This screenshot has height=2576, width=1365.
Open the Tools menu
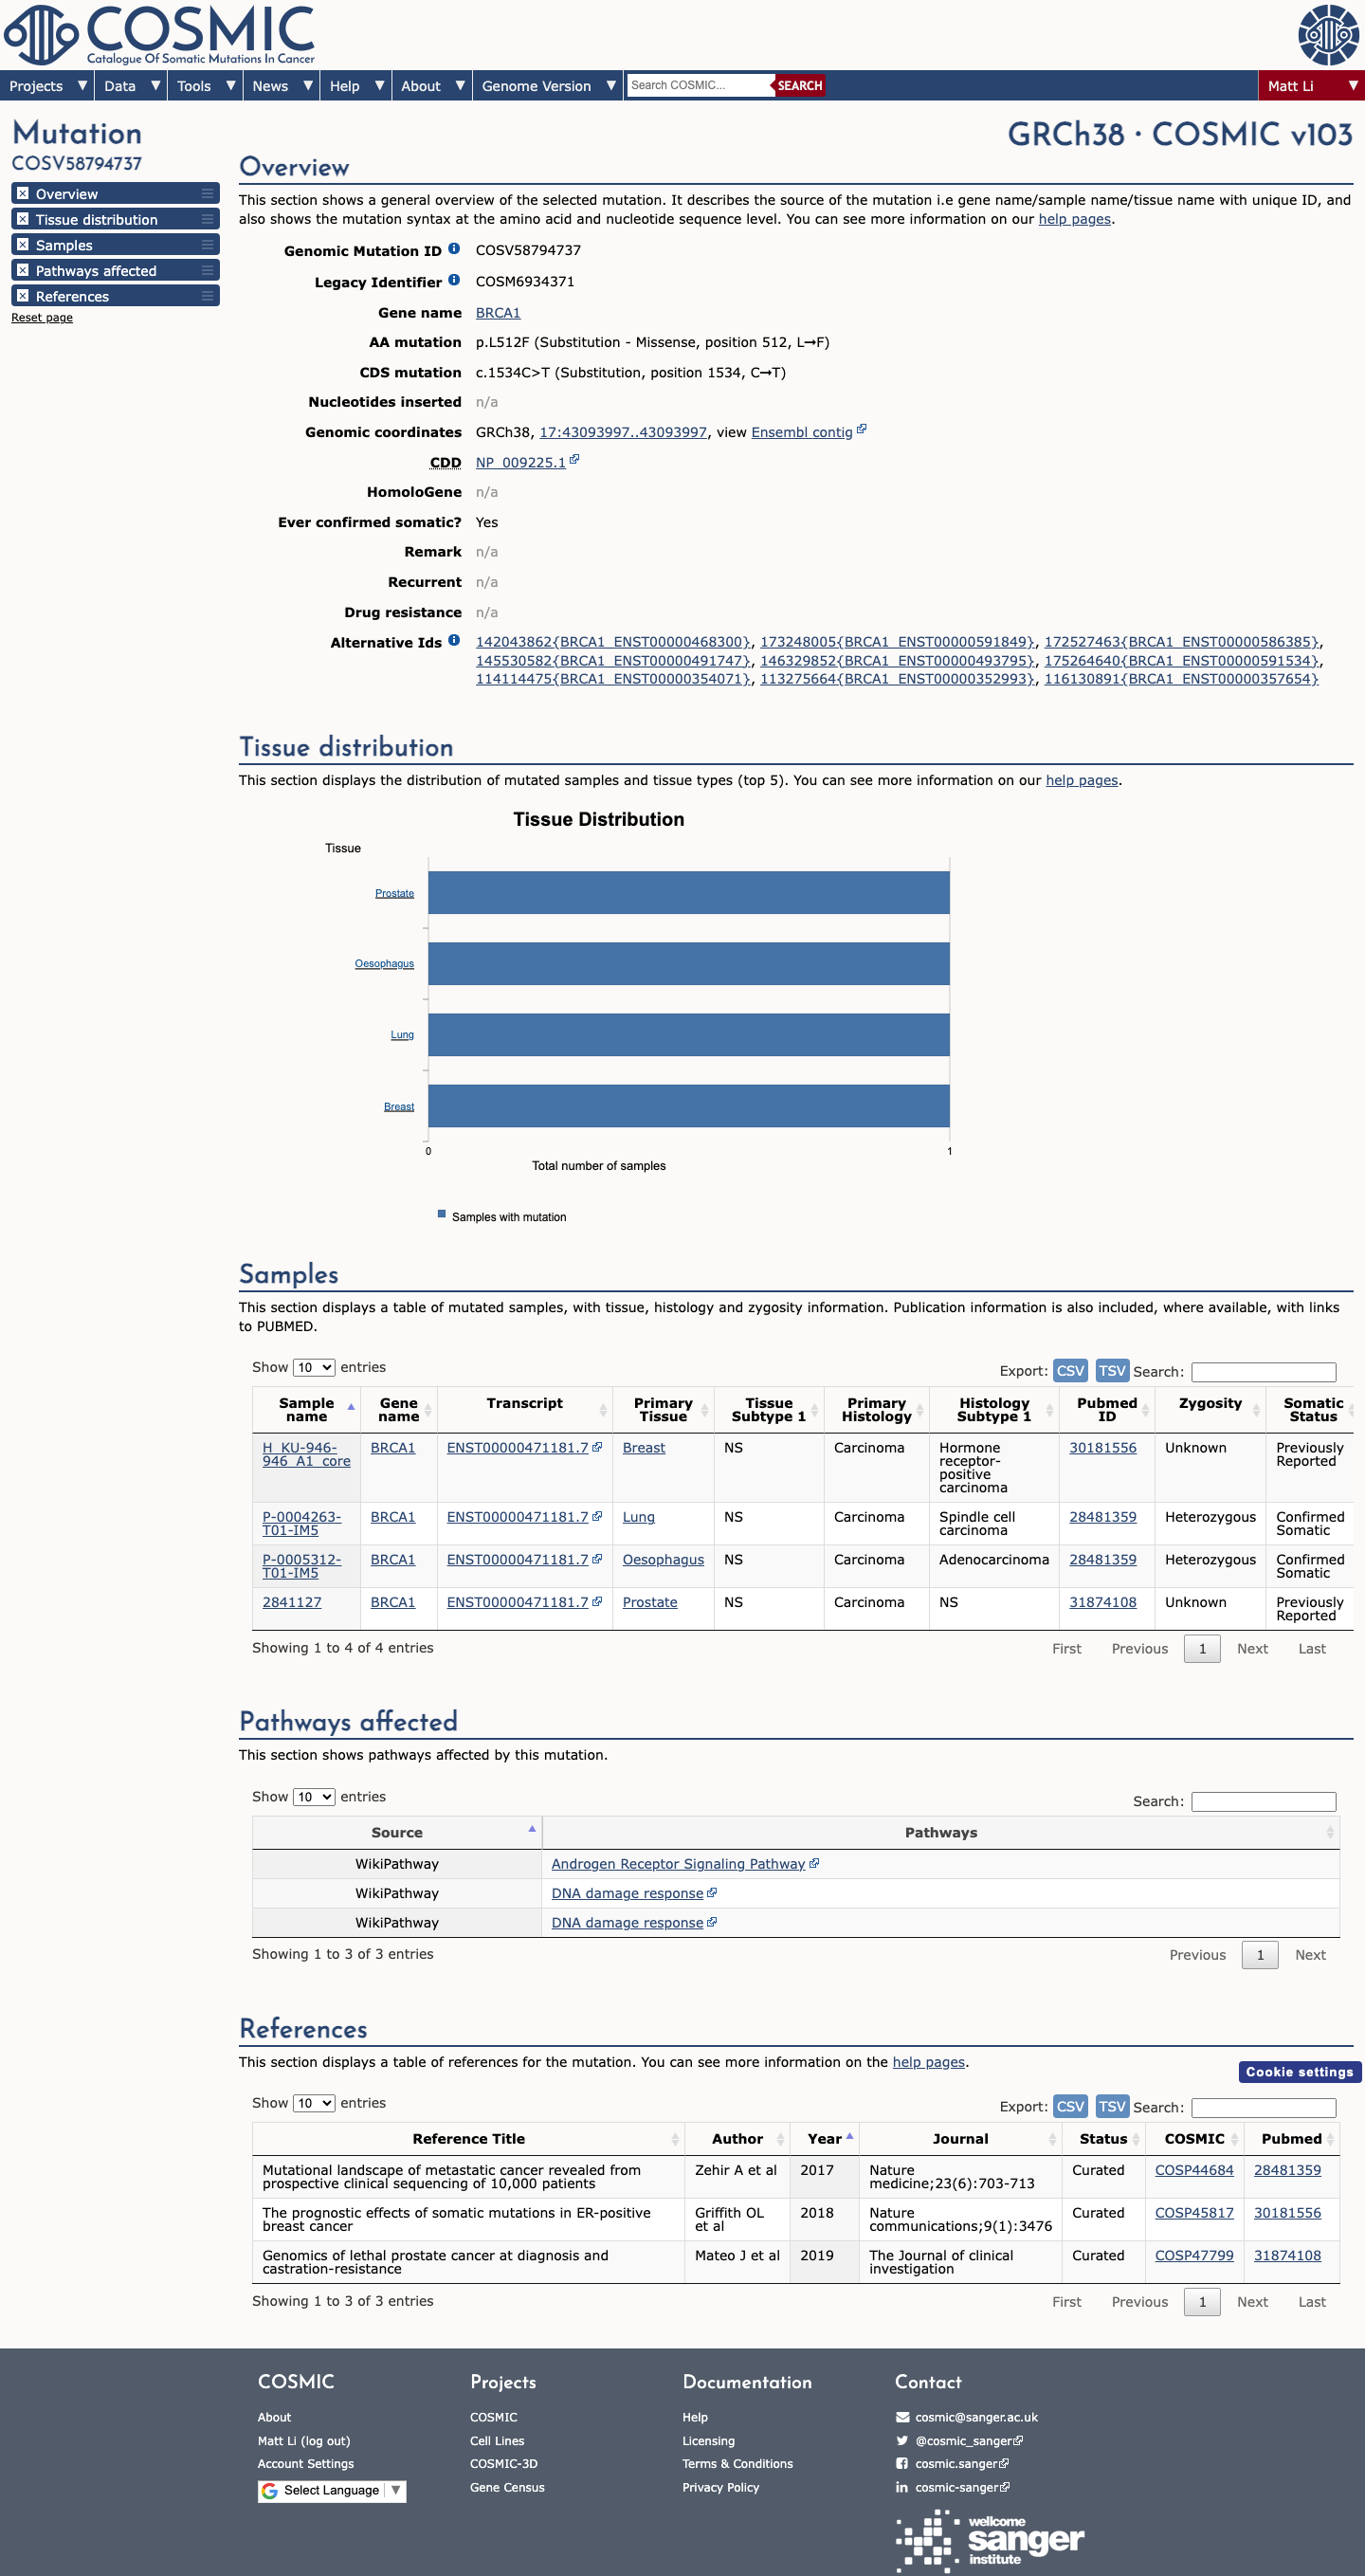205,86
